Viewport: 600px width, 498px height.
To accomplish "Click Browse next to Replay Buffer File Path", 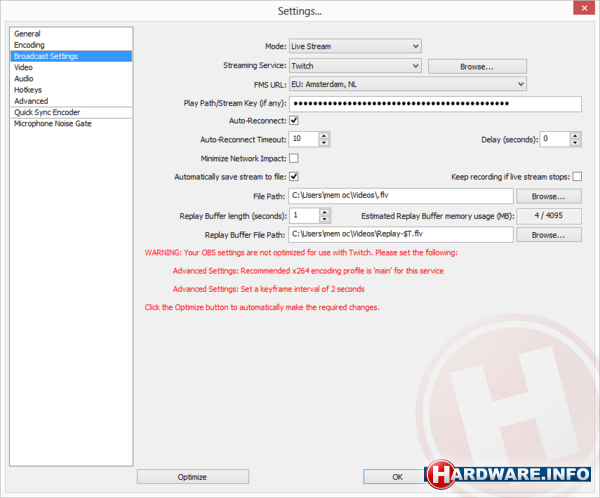I will click(548, 235).
